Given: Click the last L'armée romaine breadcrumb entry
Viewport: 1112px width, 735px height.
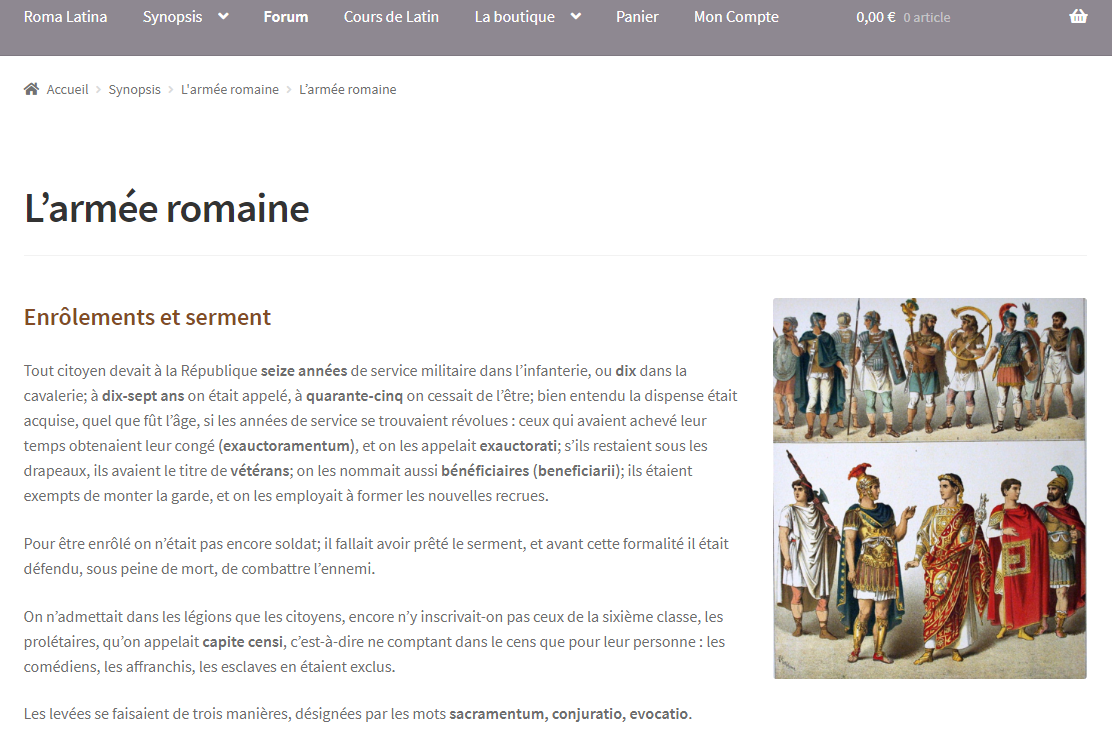Looking at the screenshot, I should point(347,89).
